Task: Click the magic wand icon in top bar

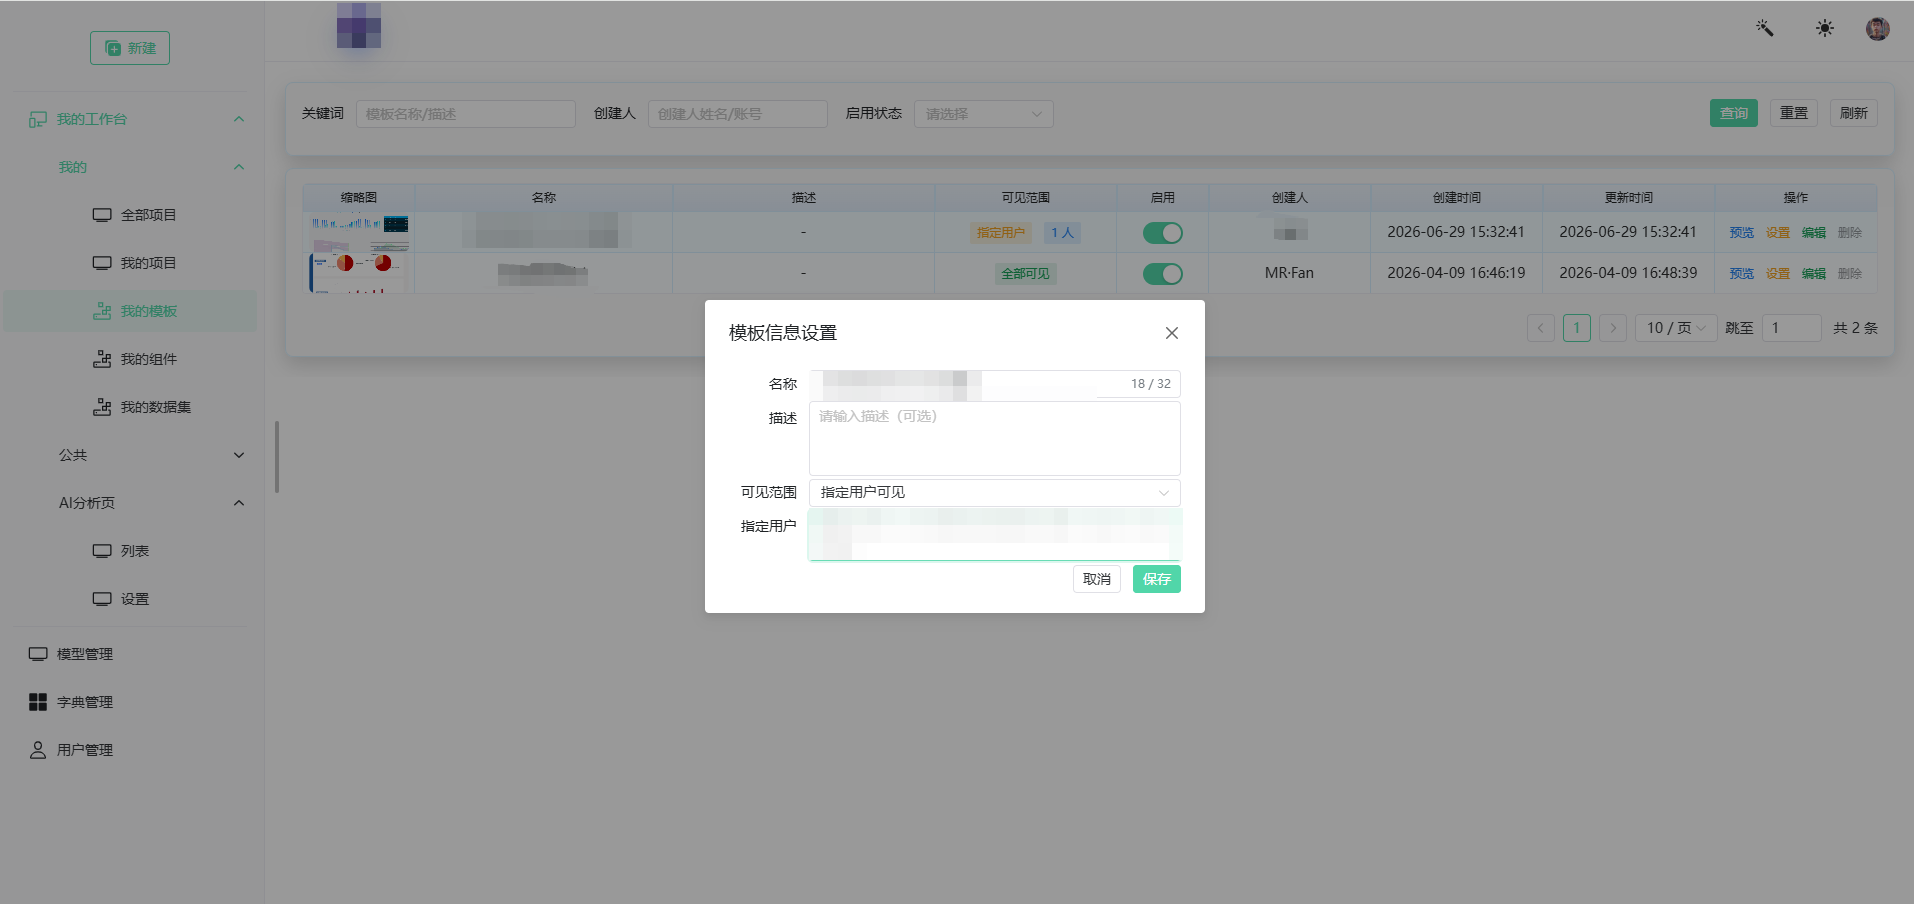Action: [1765, 28]
